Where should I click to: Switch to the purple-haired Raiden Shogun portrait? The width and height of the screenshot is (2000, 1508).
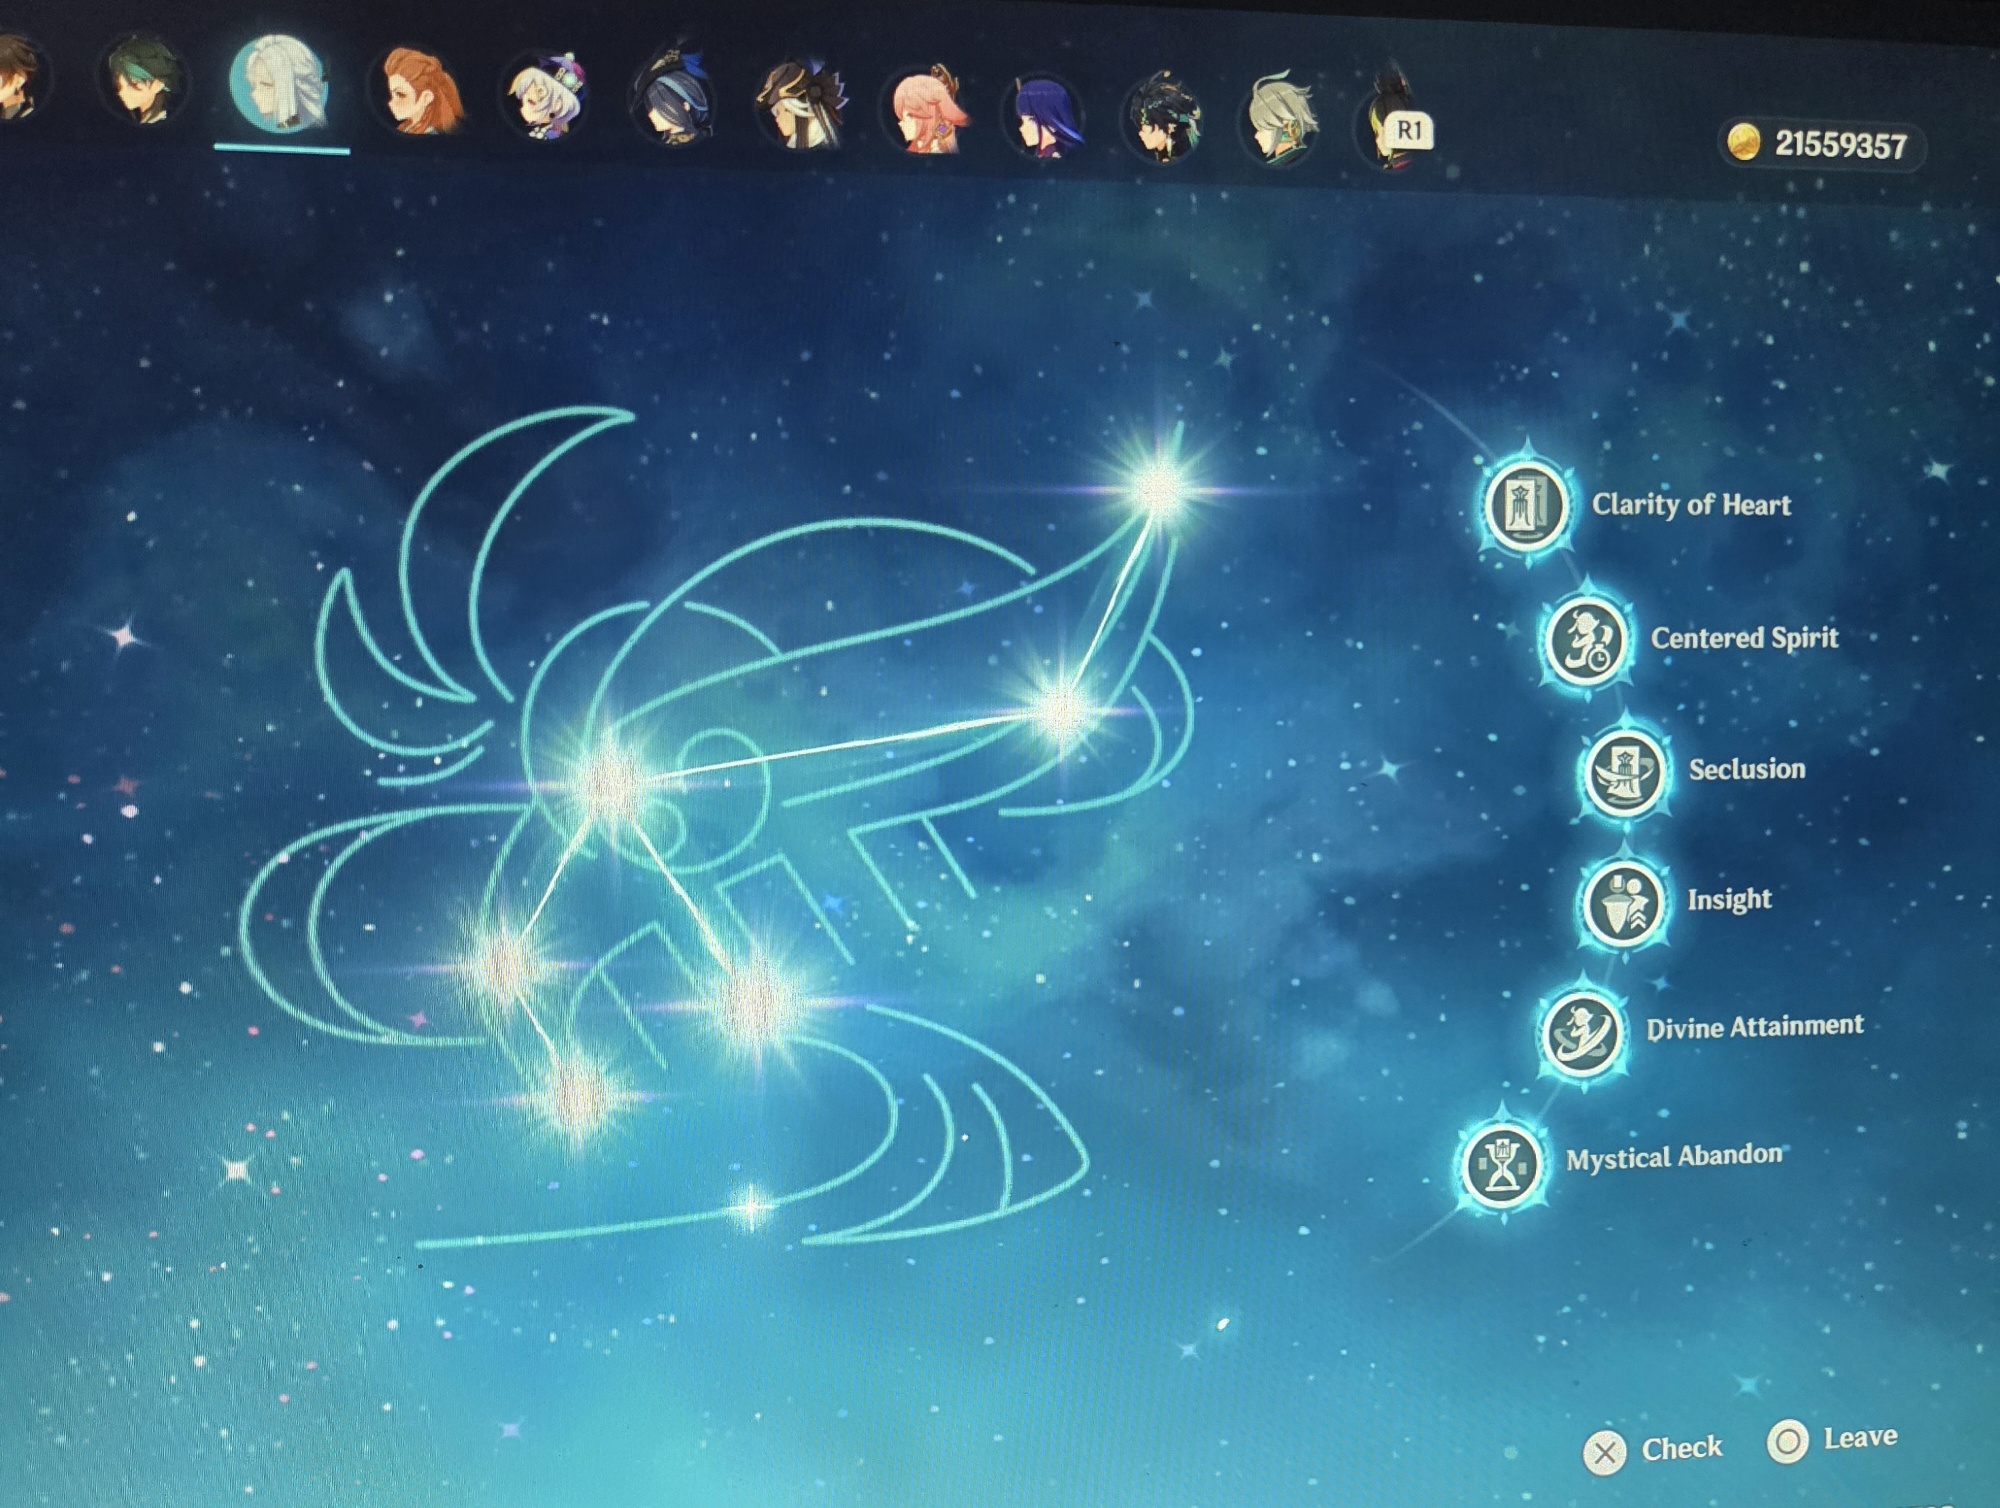tap(1044, 116)
